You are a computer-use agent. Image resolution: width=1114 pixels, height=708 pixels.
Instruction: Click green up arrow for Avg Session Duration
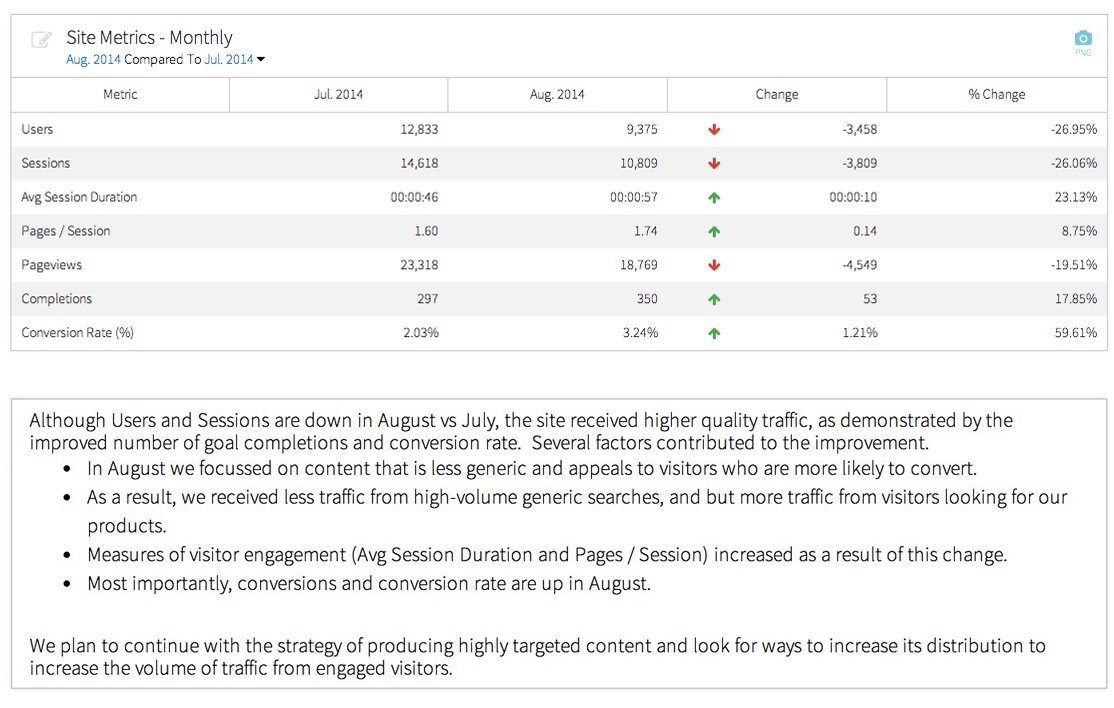(x=714, y=198)
